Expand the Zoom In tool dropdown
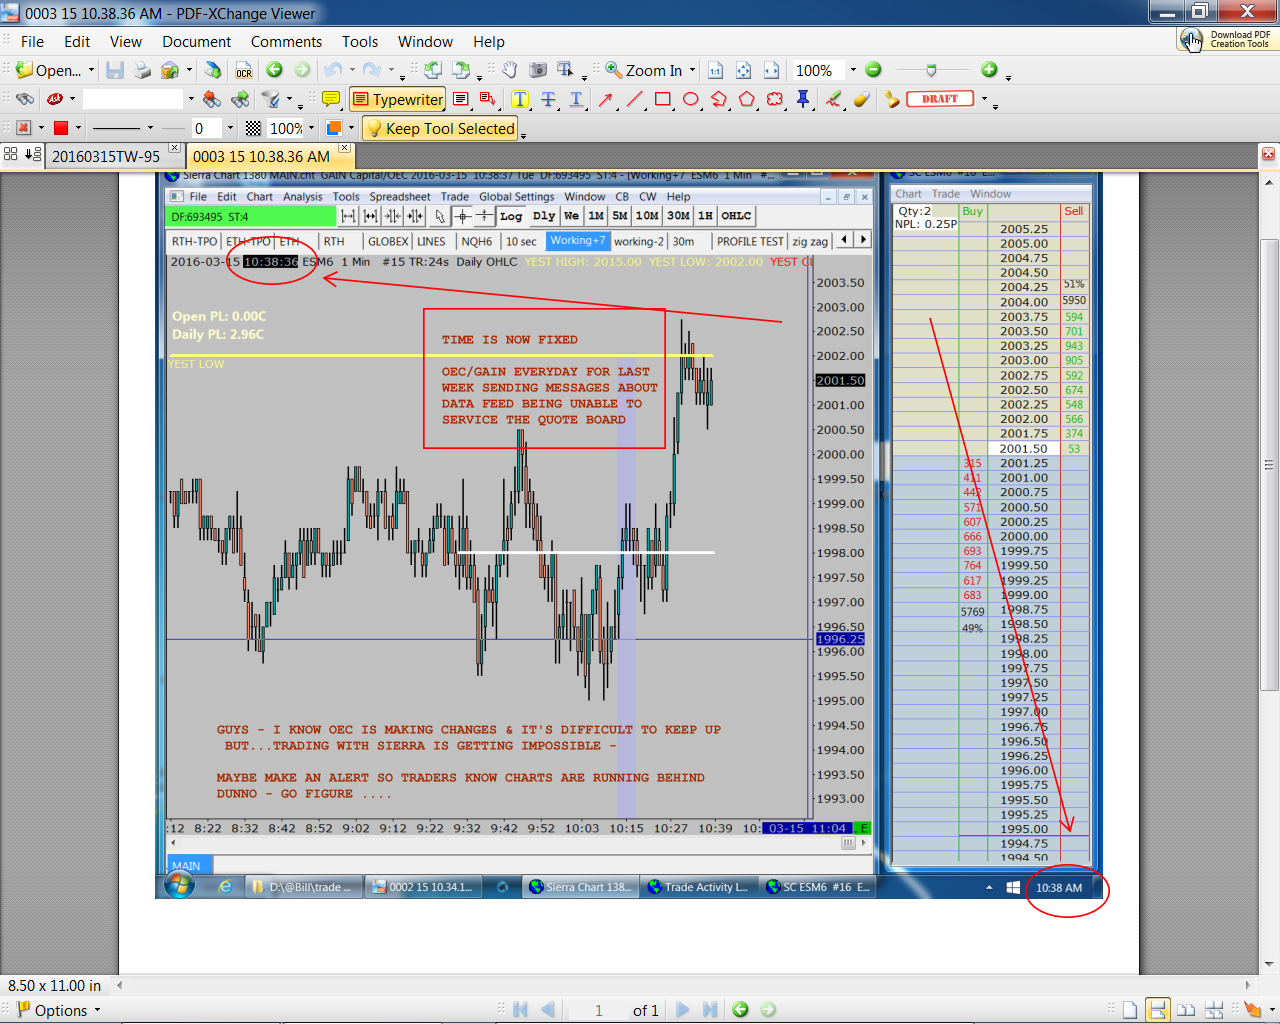The image size is (1280, 1024). point(692,70)
